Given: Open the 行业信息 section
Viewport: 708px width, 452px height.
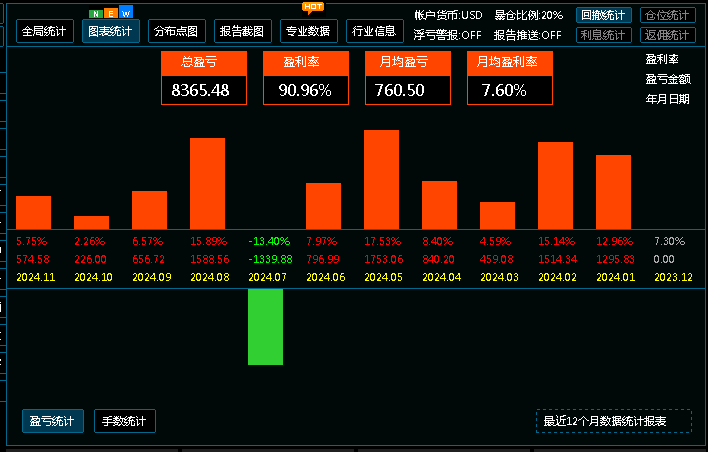Looking at the screenshot, I should click(375, 31).
